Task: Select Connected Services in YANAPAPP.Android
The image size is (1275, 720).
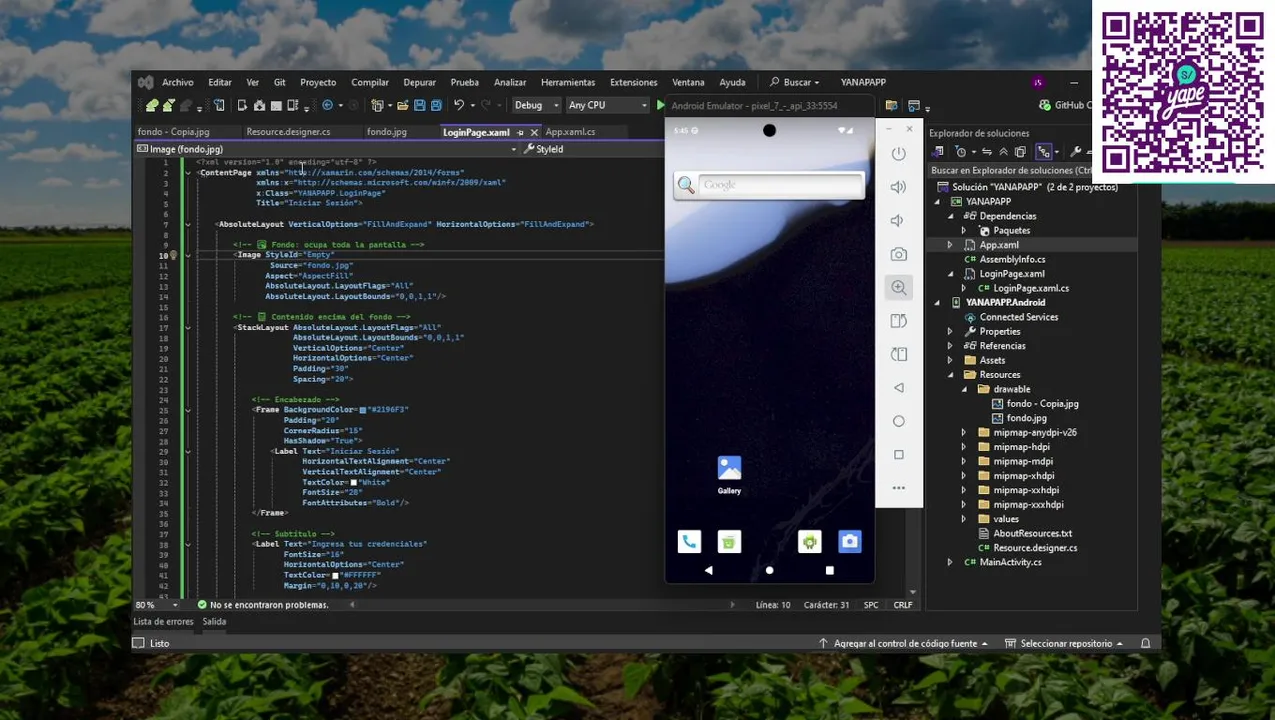Action: [1019, 317]
